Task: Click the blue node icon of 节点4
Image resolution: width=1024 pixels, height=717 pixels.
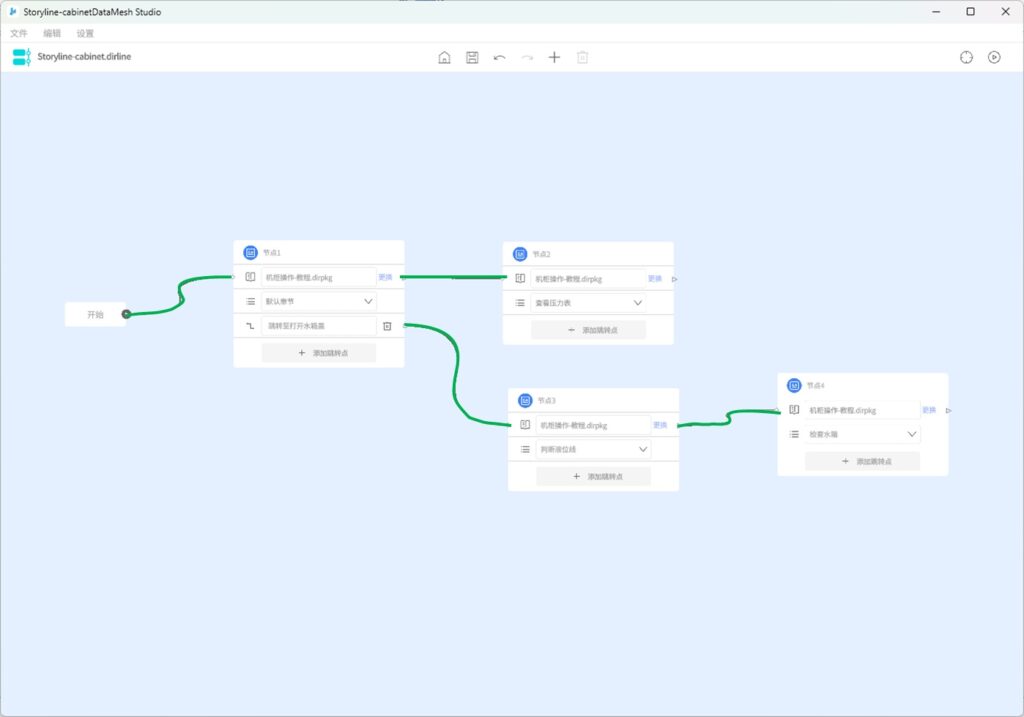Action: pos(794,385)
